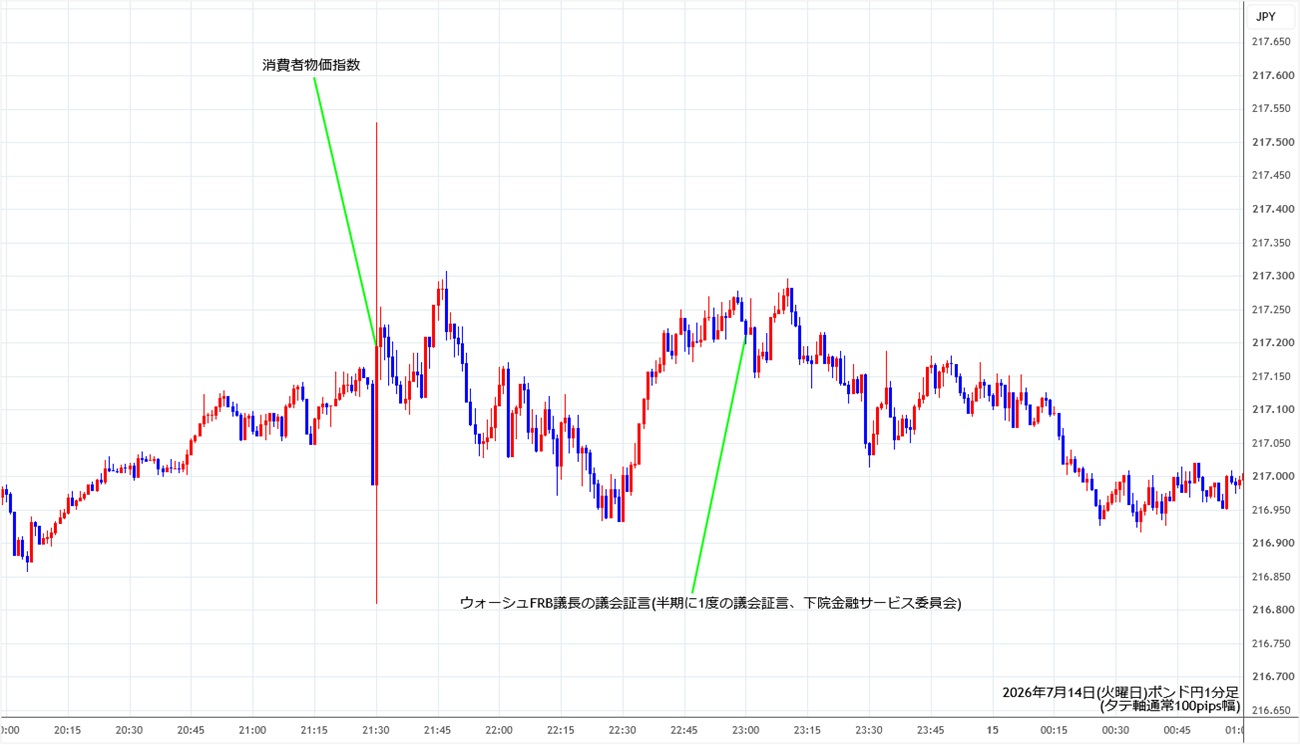The width and height of the screenshot is (1300, 745).
Task: Click the 23:15 time axis label
Action: (x=806, y=730)
